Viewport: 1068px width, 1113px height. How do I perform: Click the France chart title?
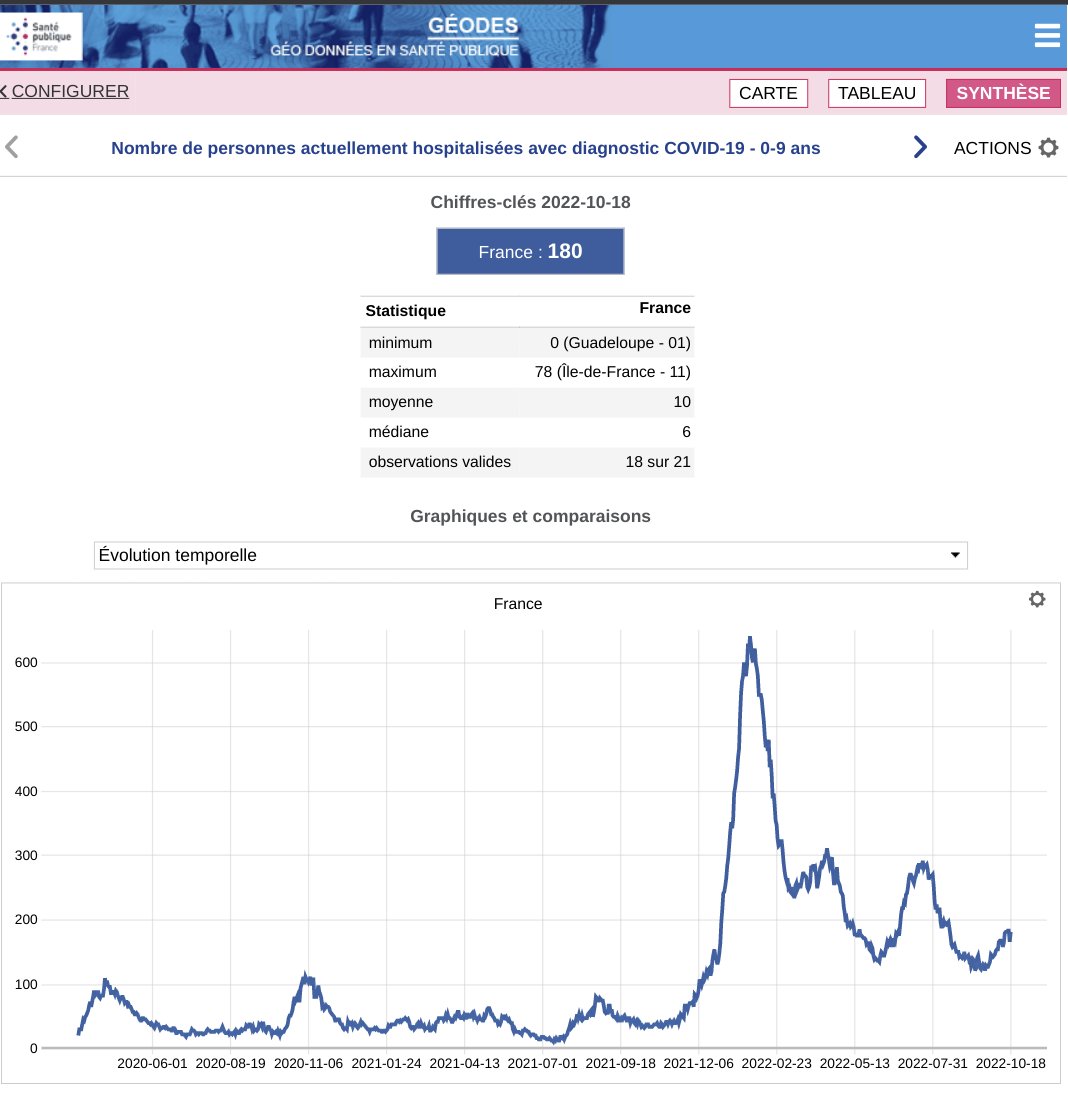coord(517,604)
